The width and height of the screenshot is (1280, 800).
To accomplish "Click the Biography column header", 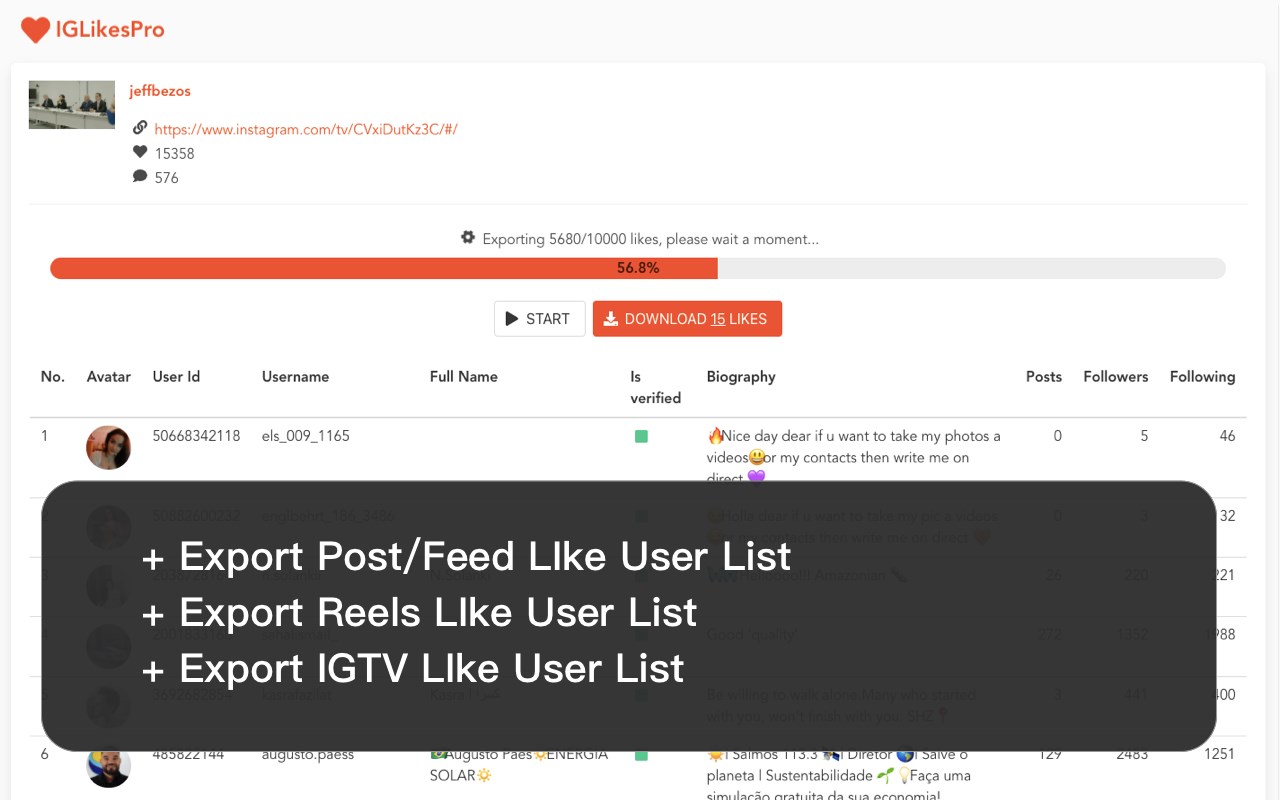I will coord(741,377).
